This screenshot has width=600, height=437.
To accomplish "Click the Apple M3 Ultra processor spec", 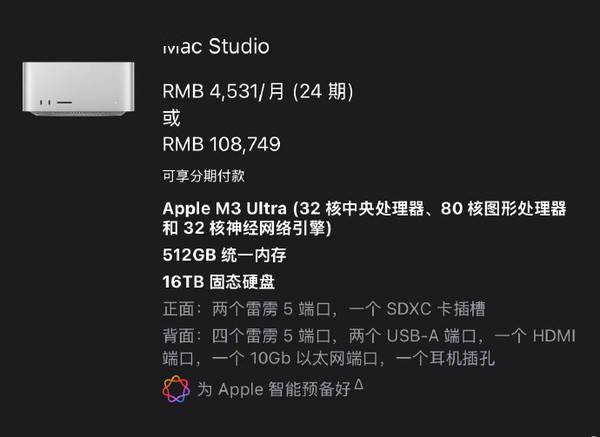I will [364, 218].
